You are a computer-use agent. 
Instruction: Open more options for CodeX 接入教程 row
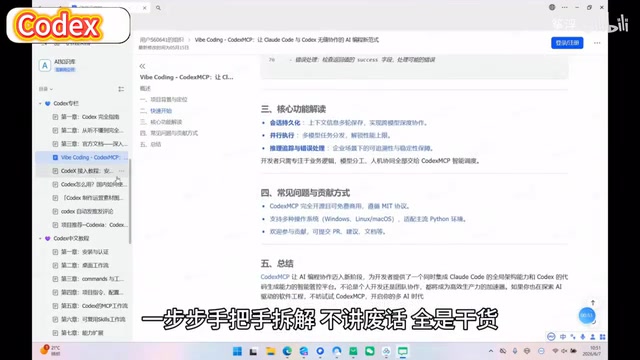pos(122,171)
